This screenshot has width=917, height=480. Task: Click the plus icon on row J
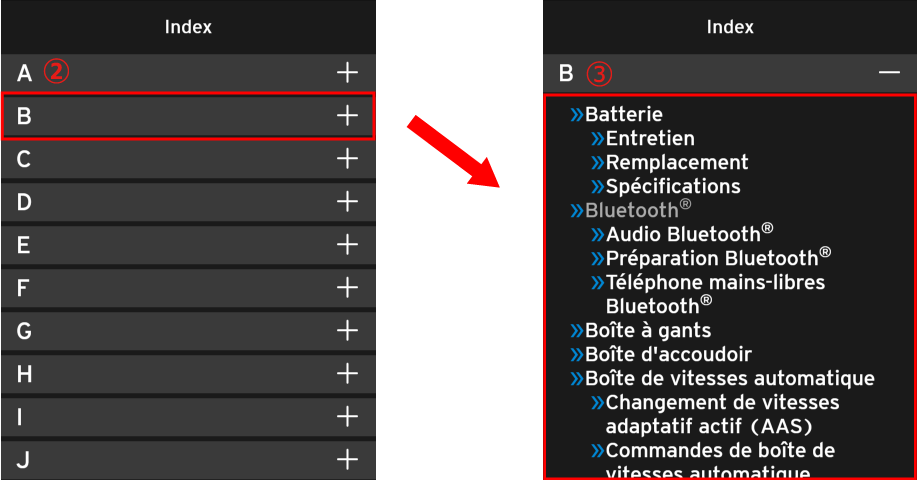pos(346,460)
